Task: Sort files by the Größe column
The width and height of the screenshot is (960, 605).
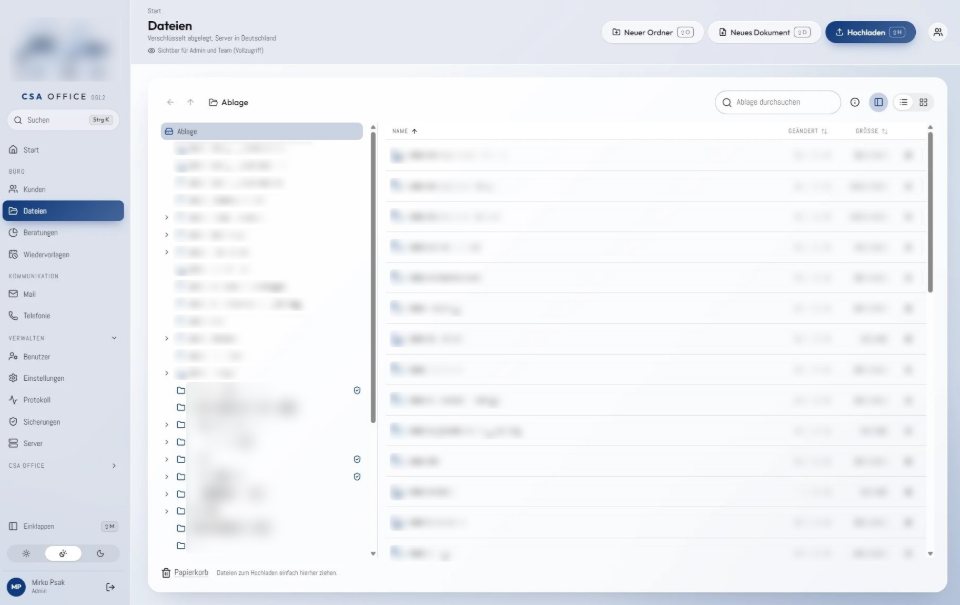Action: click(871, 131)
